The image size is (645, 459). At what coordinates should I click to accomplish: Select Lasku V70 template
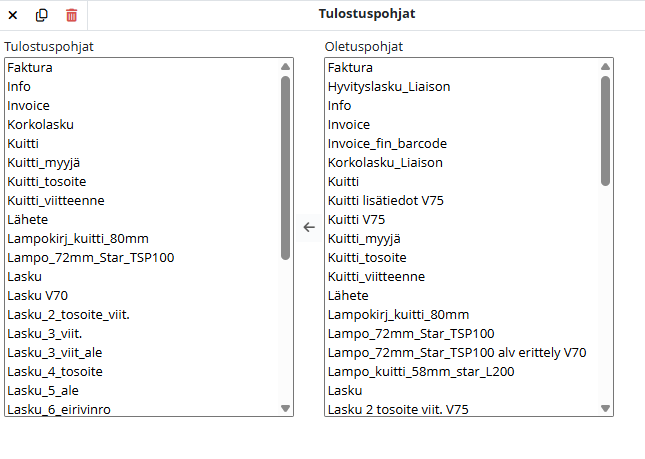click(37, 295)
